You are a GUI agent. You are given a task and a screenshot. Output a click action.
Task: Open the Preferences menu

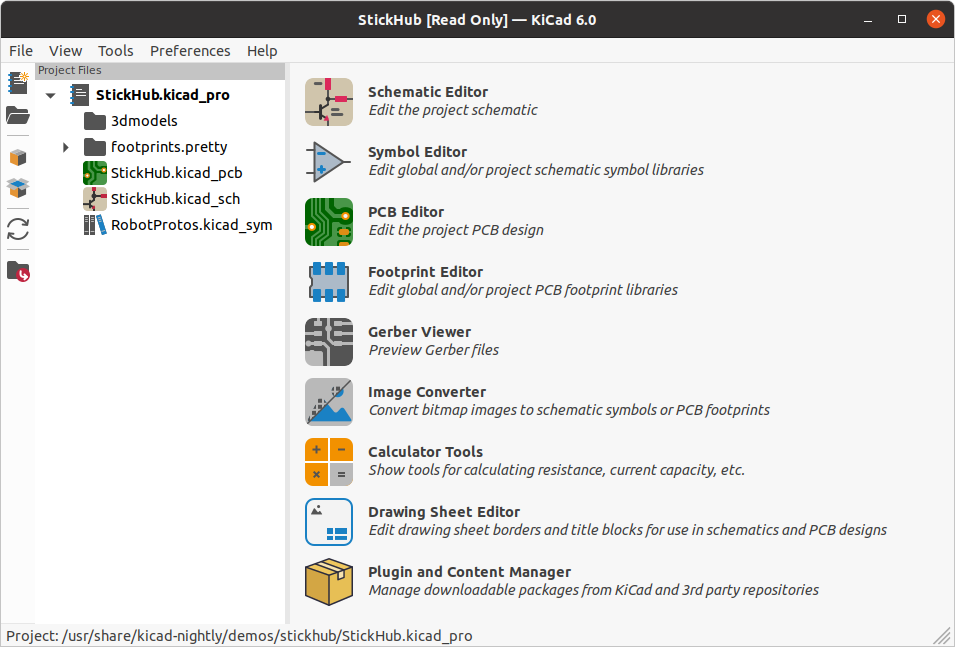[190, 51]
